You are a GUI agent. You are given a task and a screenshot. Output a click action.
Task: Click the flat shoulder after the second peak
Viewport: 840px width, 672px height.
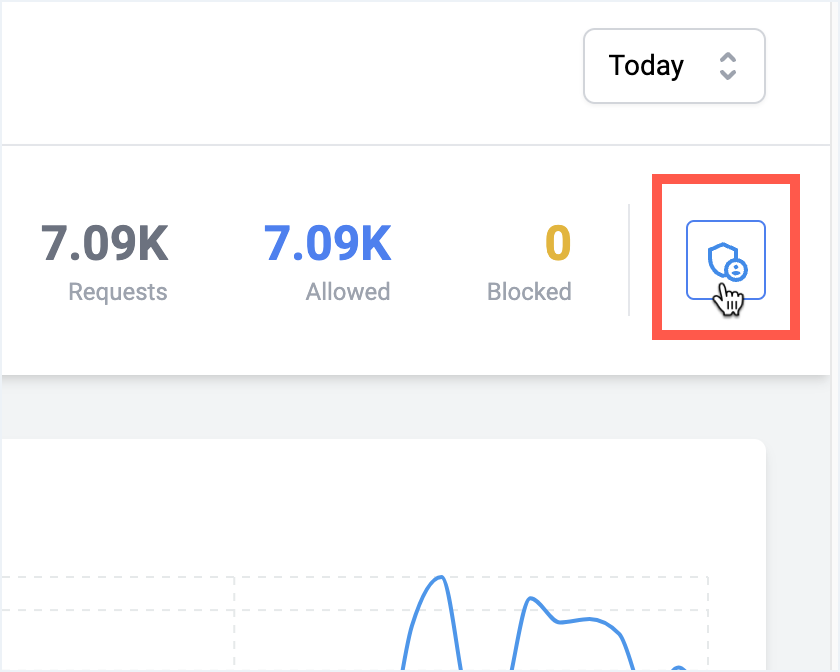click(x=579, y=621)
